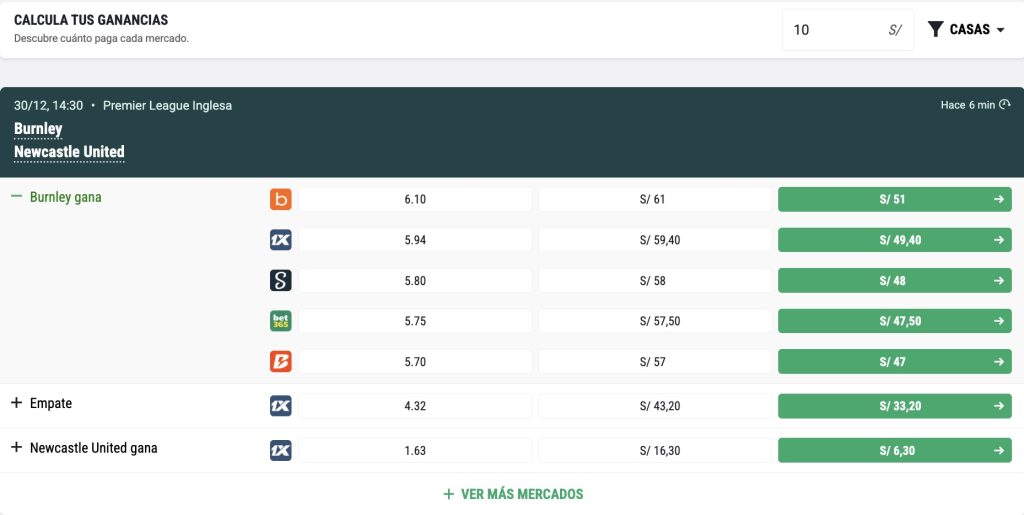1024x515 pixels.
Task: Click the orange Betsson logo in Burnley row
Action: pyautogui.click(x=281, y=200)
